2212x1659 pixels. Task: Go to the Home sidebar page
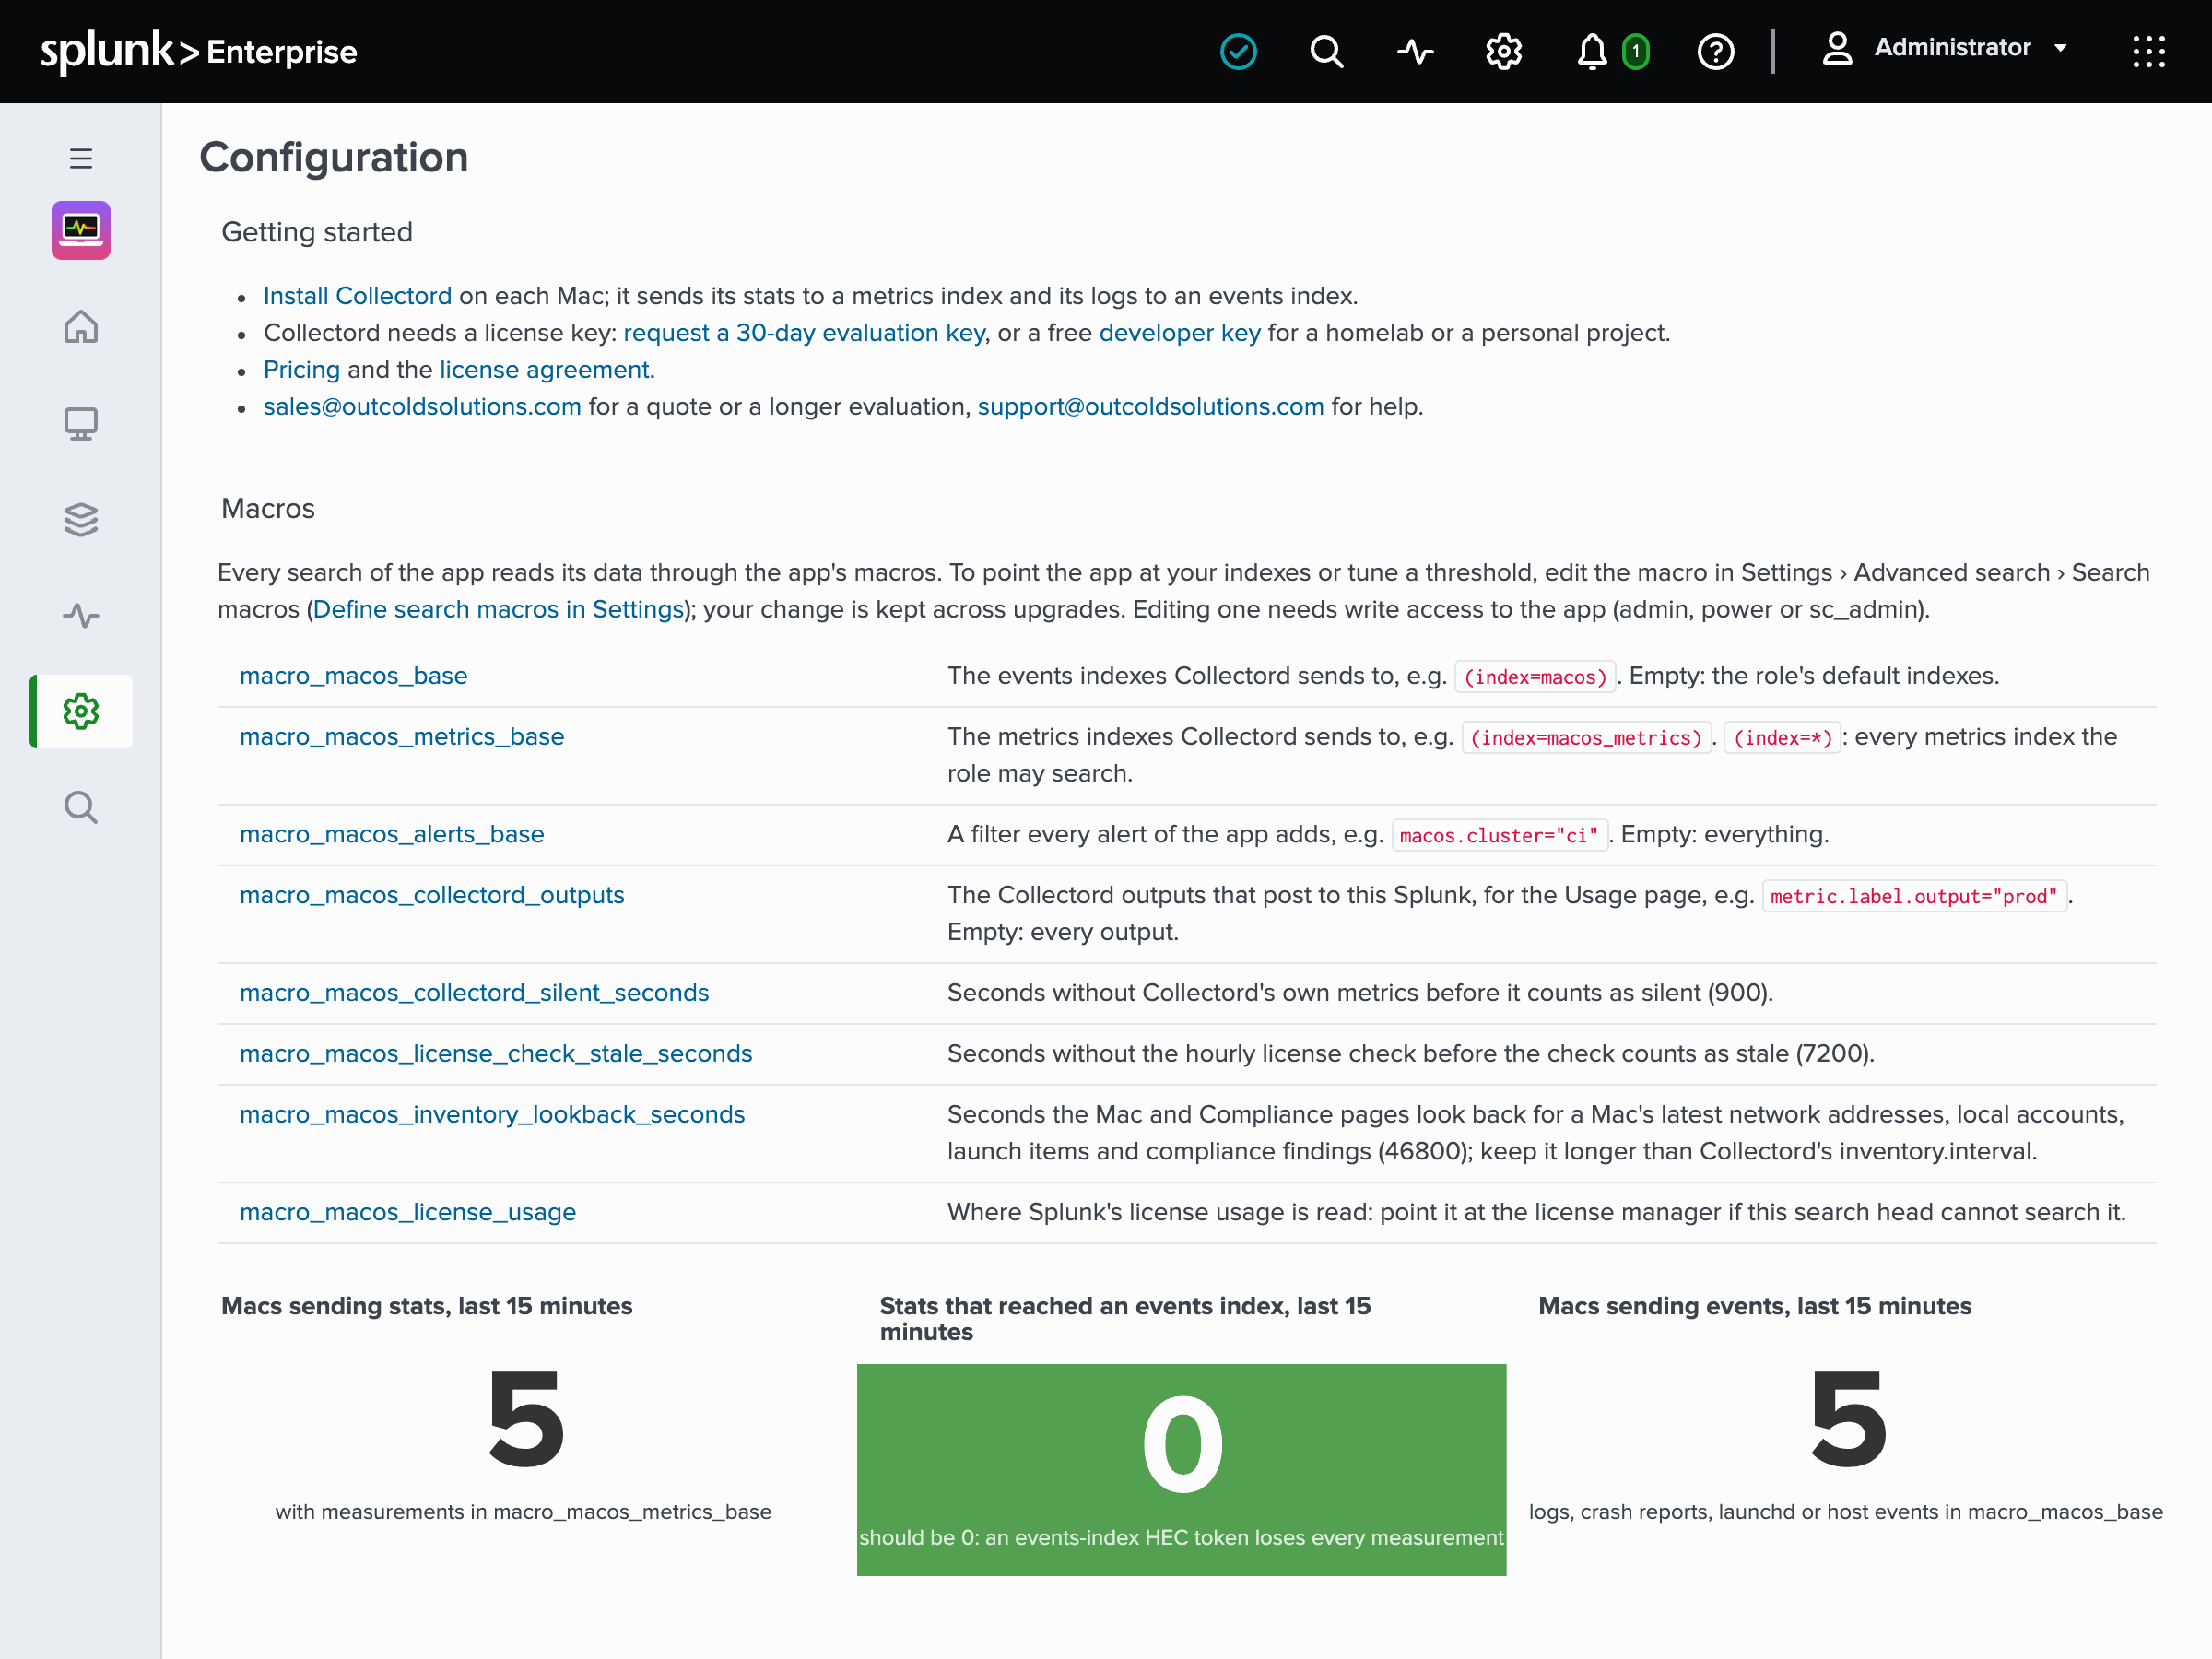tap(81, 326)
